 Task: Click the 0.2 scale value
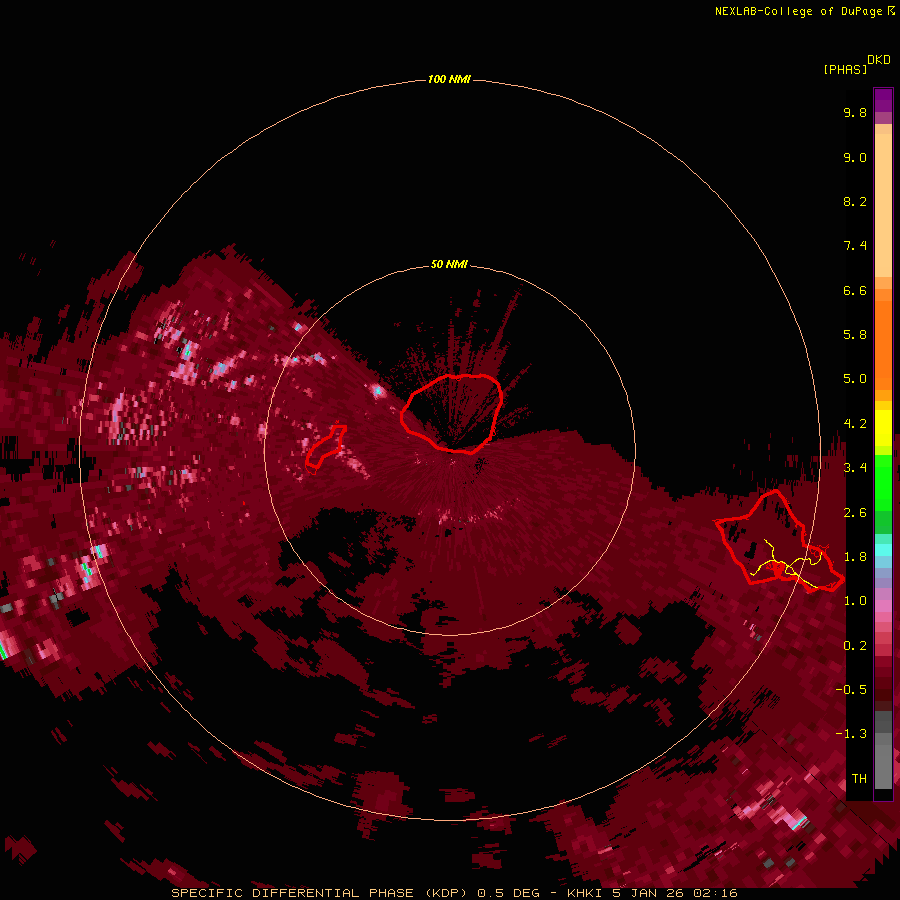click(x=855, y=646)
